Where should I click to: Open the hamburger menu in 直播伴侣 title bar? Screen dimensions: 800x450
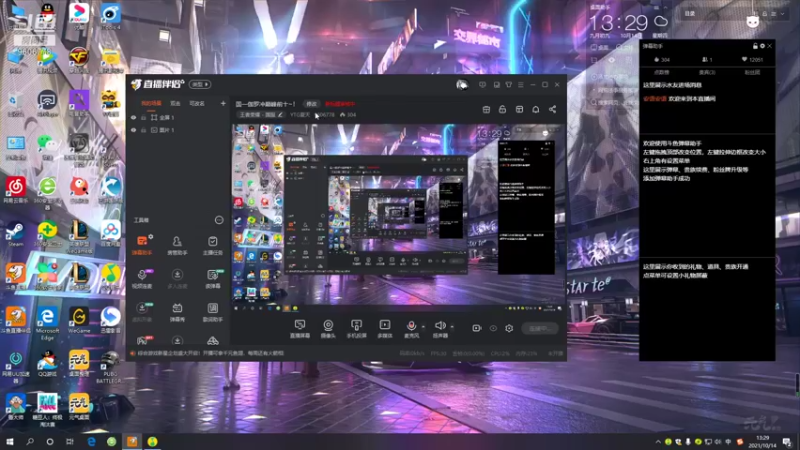(520, 85)
